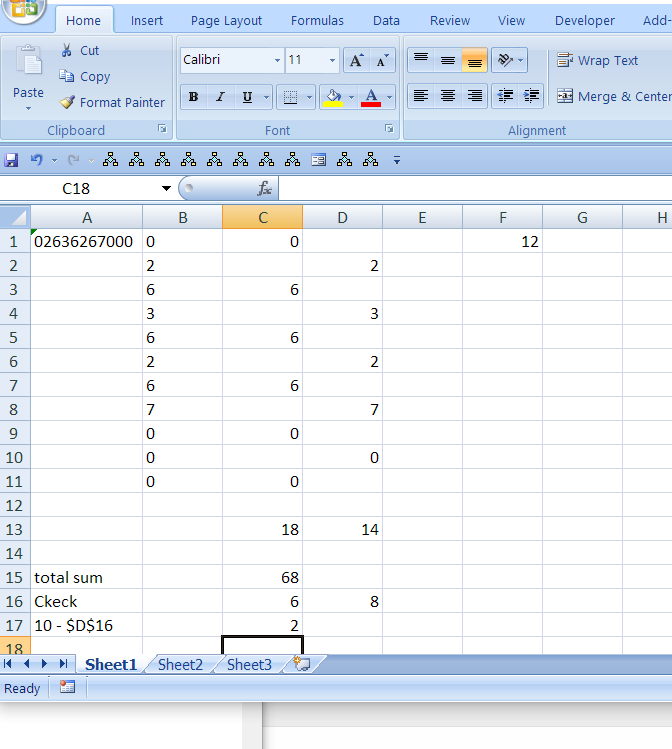Expand the Paste options arrow
This screenshot has width=672, height=749.
[x=28, y=108]
